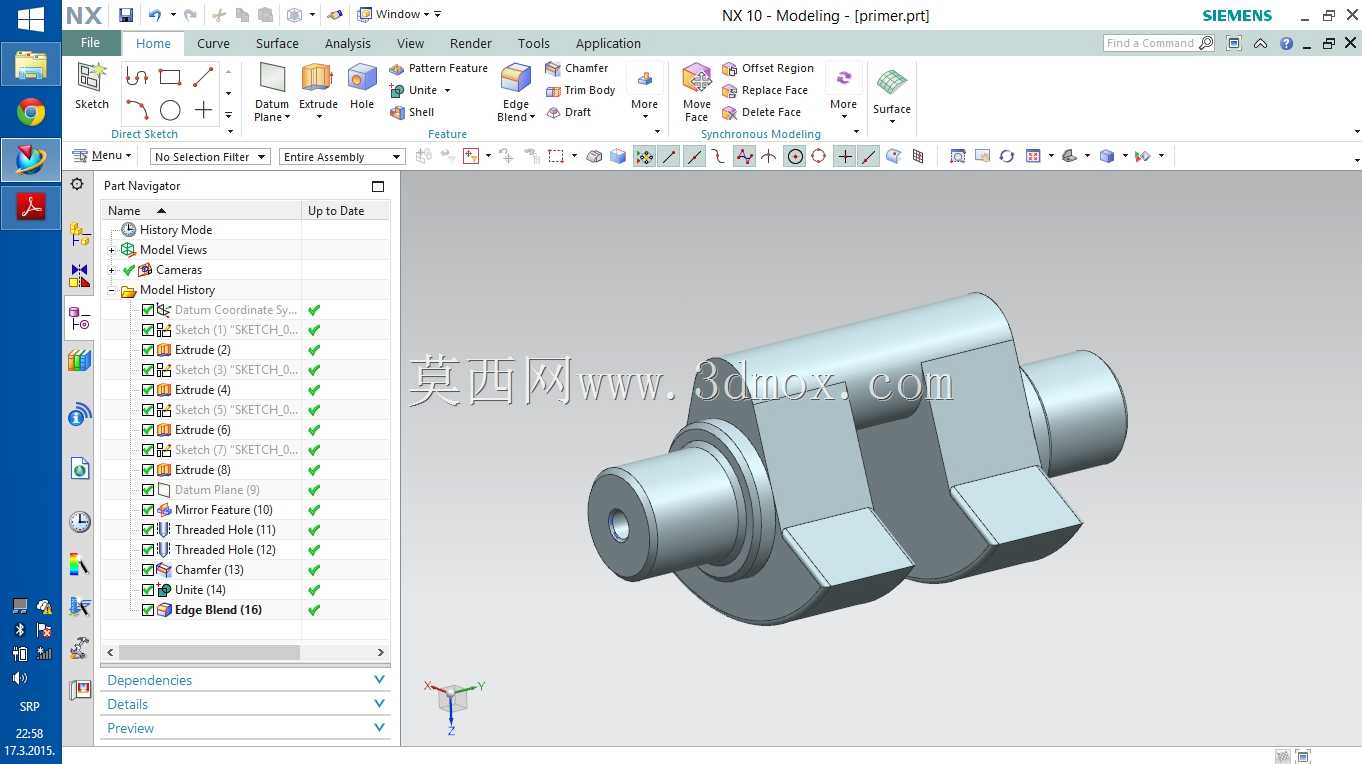Start a new Sketch
The image size is (1362, 764).
pos(92,86)
